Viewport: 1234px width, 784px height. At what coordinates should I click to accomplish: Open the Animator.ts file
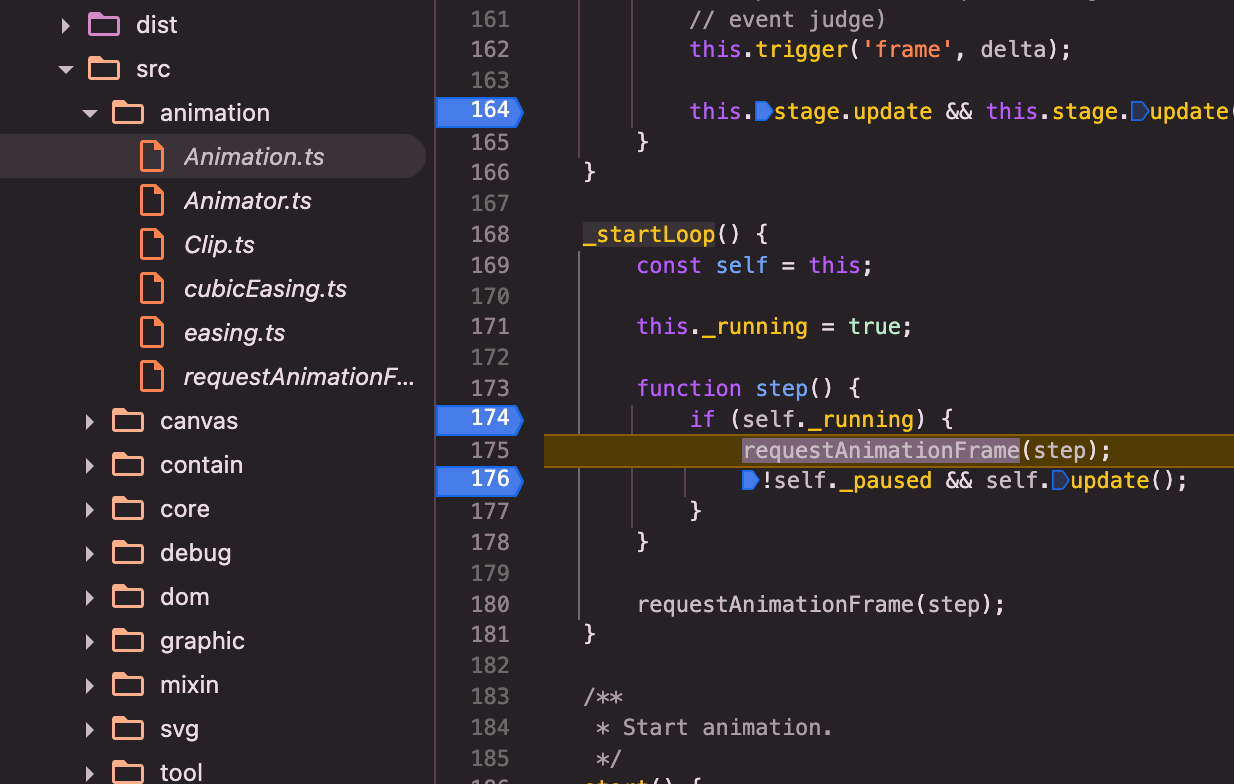(247, 201)
